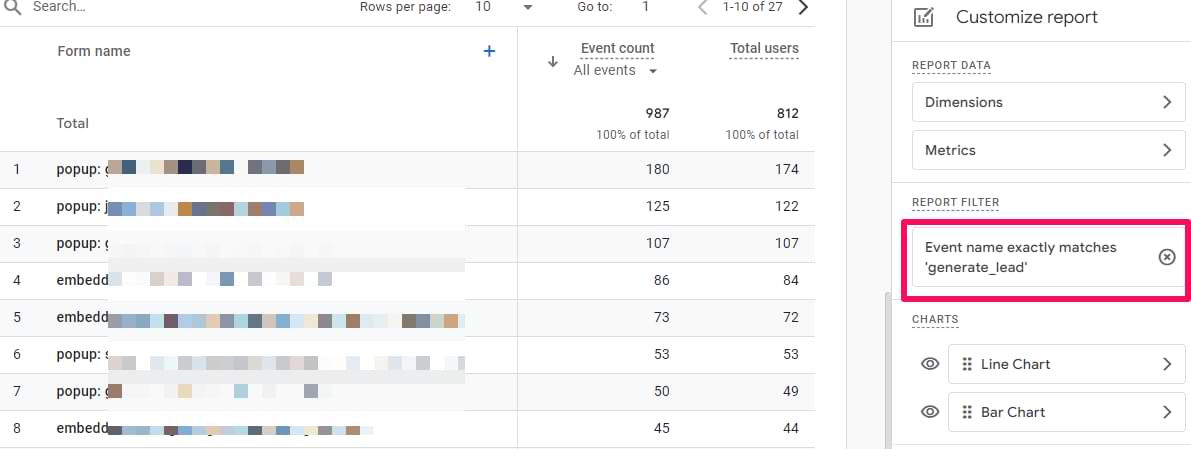This screenshot has width=1191, height=449.
Task: Go to previous page of results
Action: click(702, 7)
